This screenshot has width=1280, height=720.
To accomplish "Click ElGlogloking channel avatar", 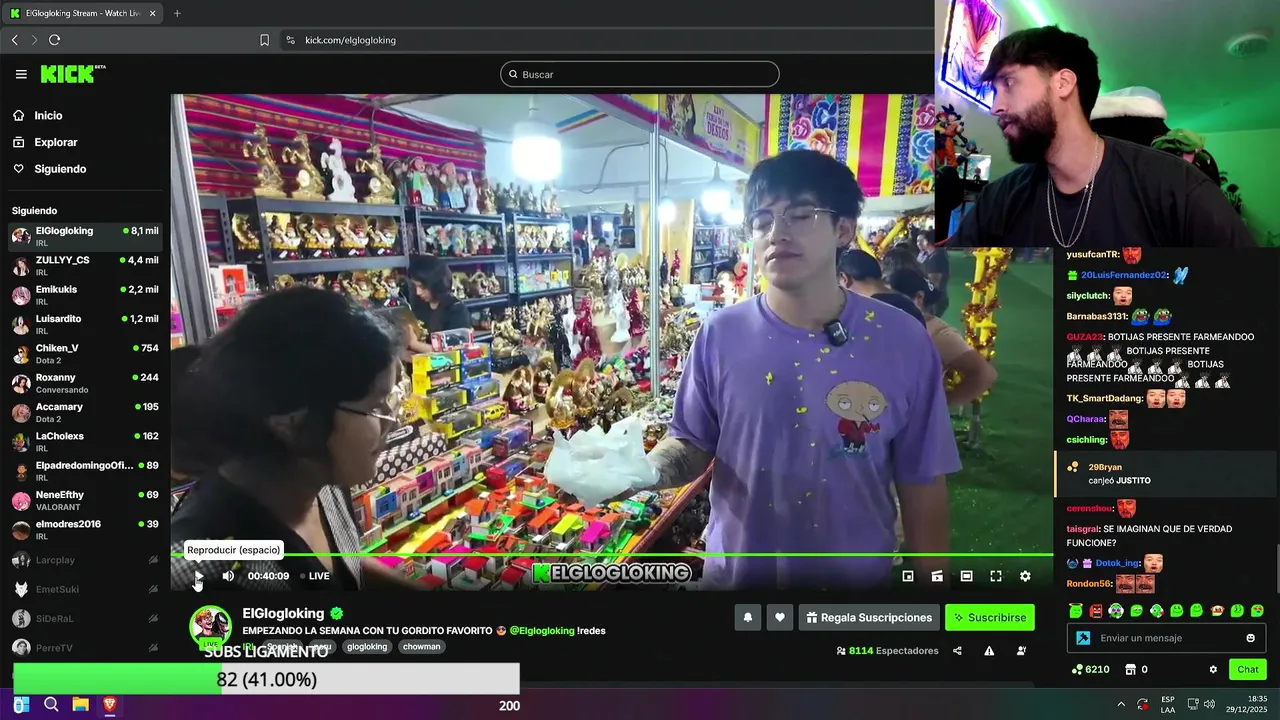I will pos(210,626).
